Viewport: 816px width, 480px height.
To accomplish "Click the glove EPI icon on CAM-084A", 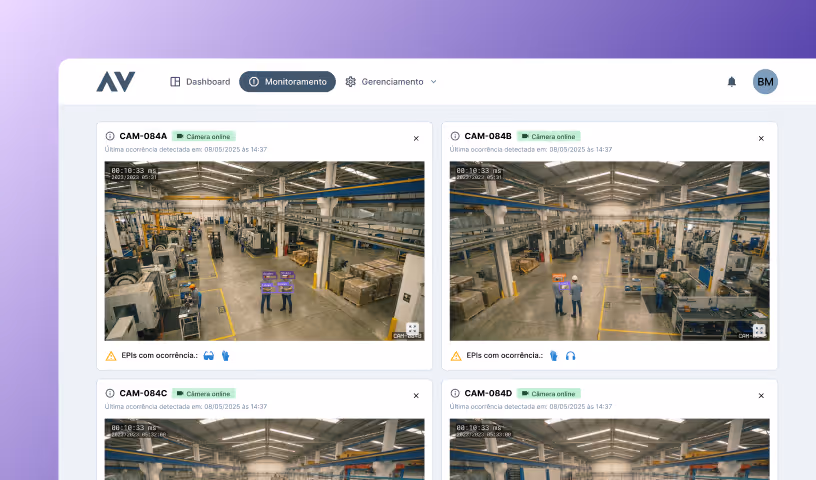I will pyautogui.click(x=225, y=356).
